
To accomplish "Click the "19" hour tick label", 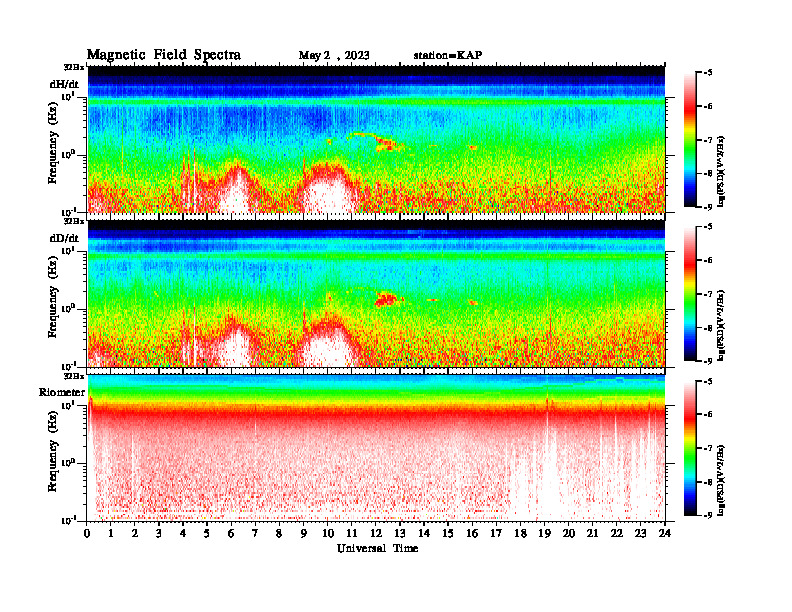I will pyautogui.click(x=544, y=534).
